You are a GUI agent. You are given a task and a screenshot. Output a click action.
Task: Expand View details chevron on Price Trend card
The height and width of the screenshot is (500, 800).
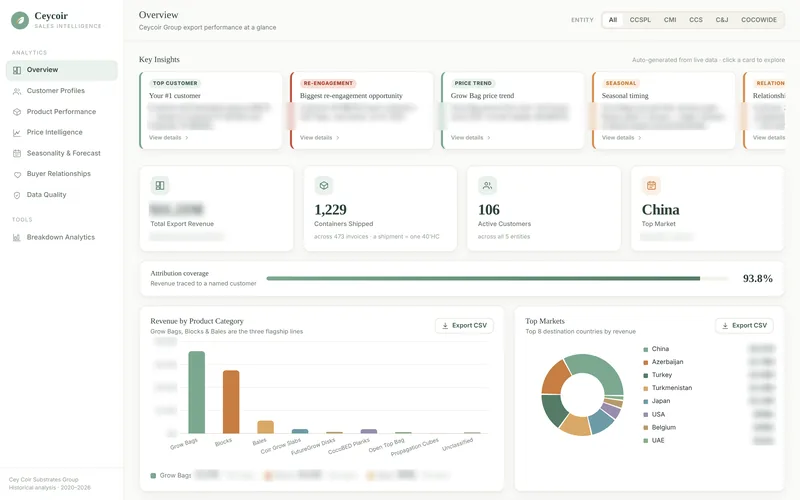[489, 138]
